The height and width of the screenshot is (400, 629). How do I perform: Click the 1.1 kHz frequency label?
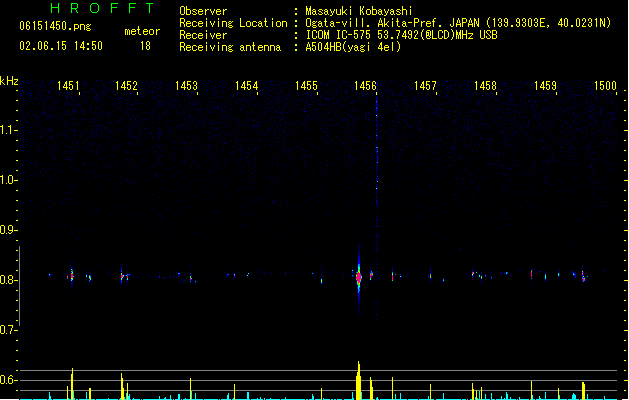(x=8, y=130)
